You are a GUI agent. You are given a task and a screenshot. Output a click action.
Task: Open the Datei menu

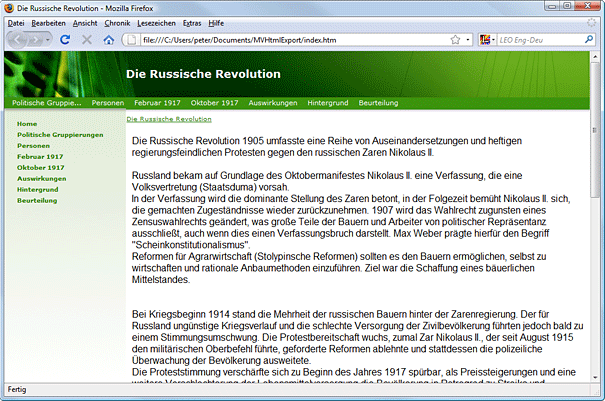(16, 23)
